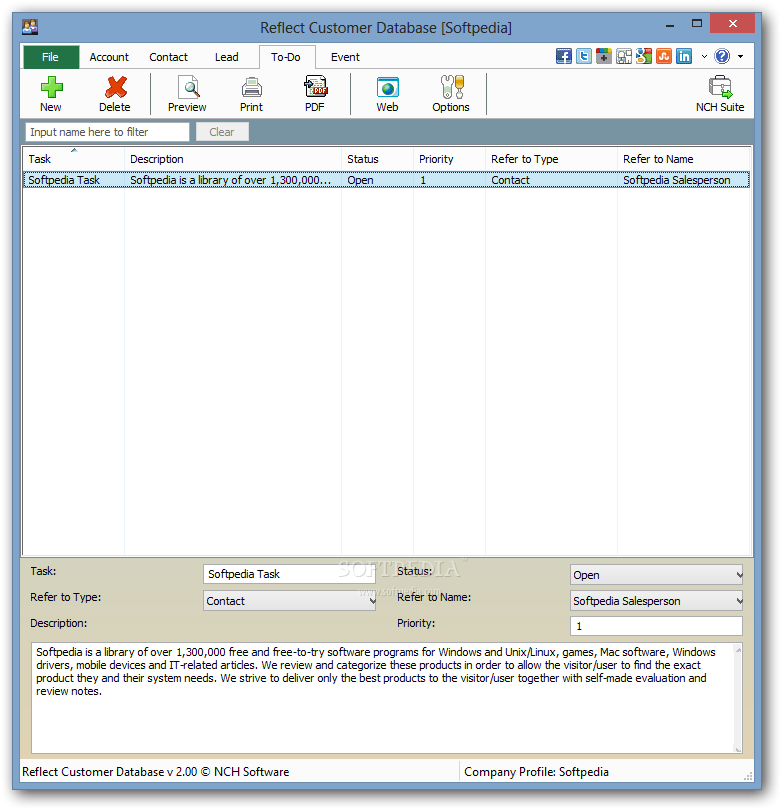The width and height of the screenshot is (782, 810).
Task: Close the Reflect Customer Database window
Action: [x=732, y=23]
